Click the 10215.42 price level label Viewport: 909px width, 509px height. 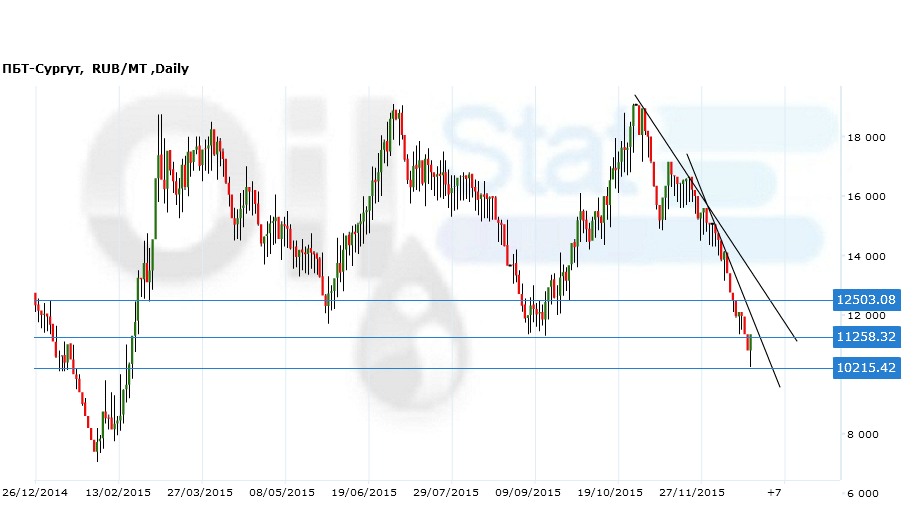[x=865, y=368]
